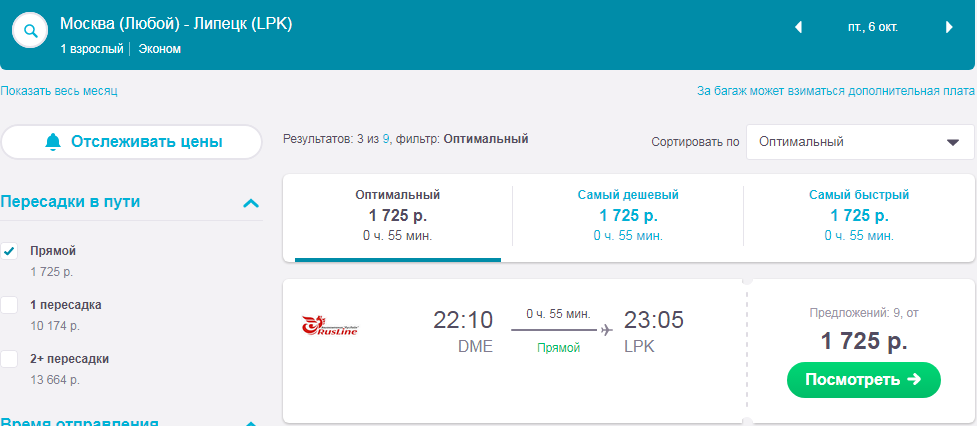Uncheck the Прямой direct flights checkbox
This screenshot has width=977, height=426.
click(10, 251)
